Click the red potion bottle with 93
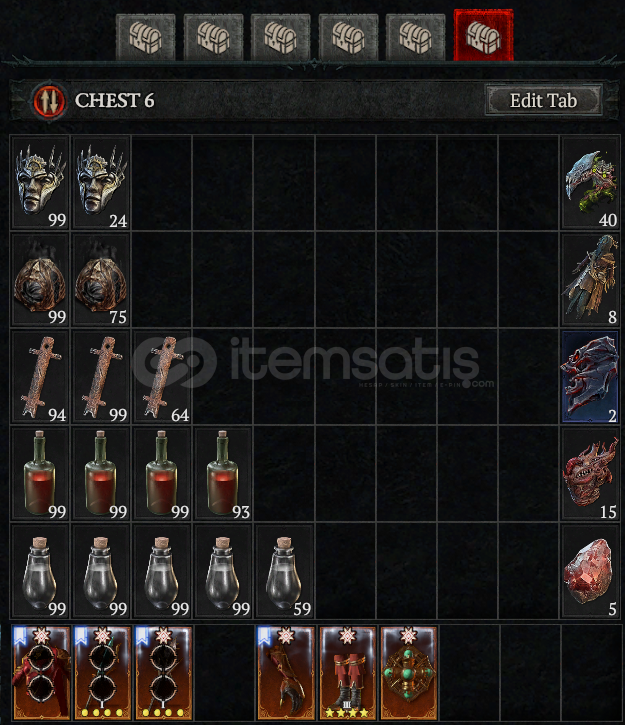 [223, 474]
